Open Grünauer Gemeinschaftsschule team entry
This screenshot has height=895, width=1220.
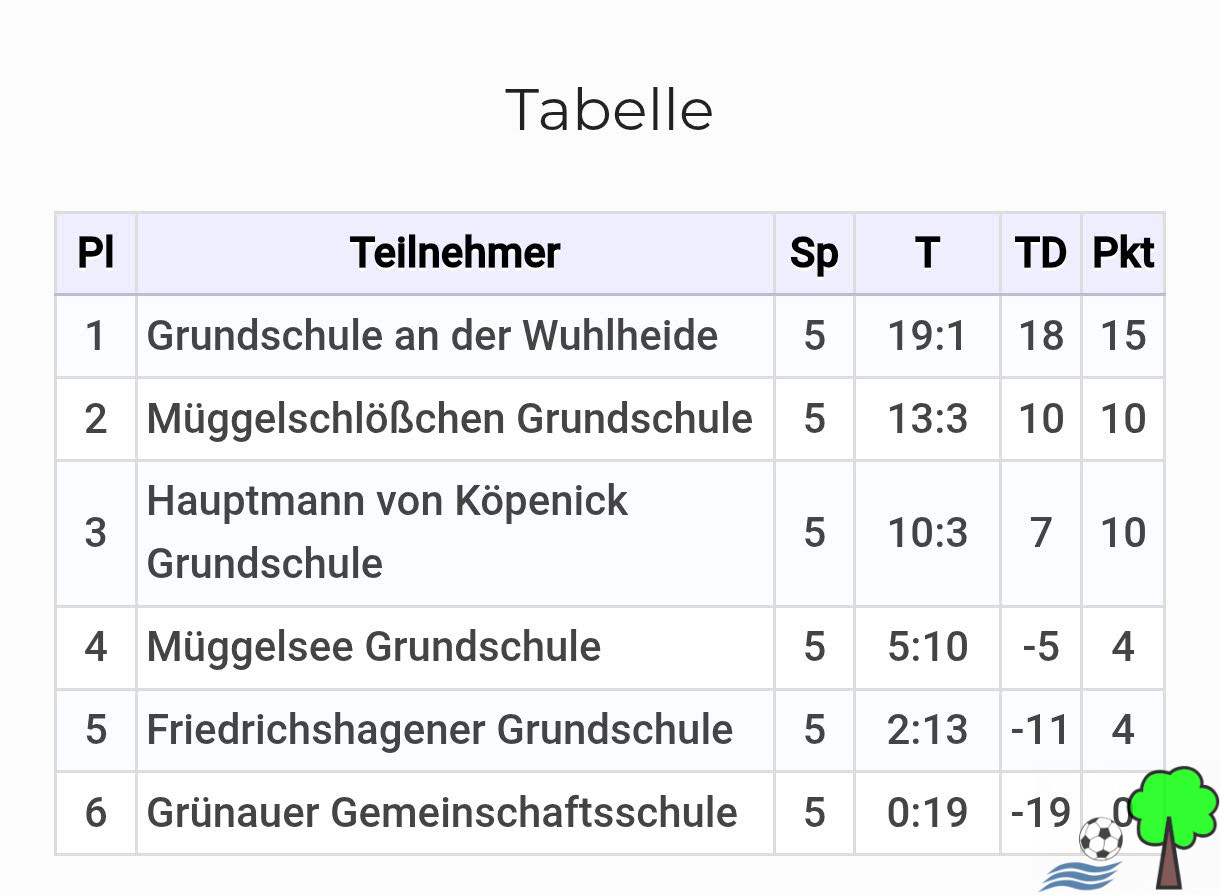(x=442, y=812)
